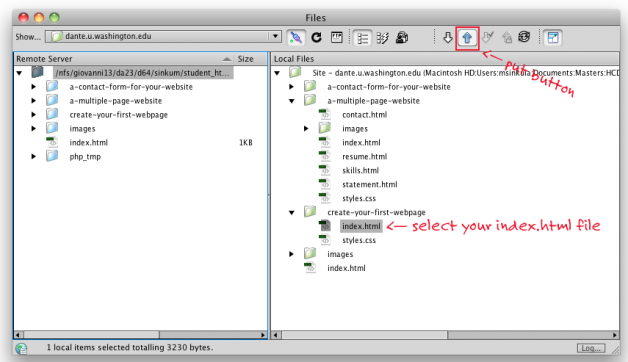Expand remote create-your-first-webpage folder
The height and width of the screenshot is (362, 628).
[x=34, y=115]
